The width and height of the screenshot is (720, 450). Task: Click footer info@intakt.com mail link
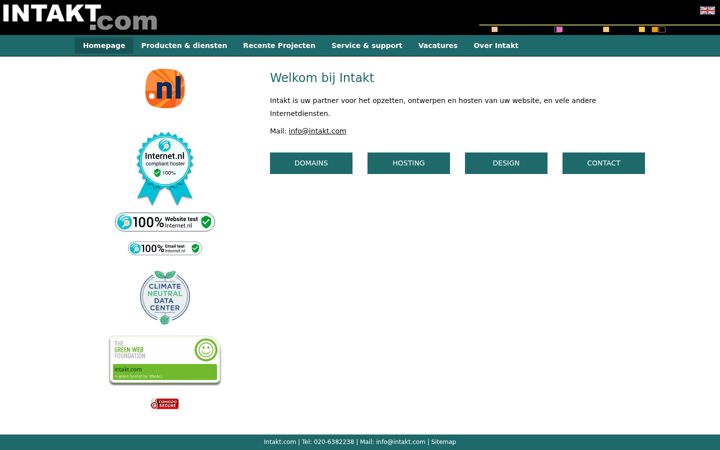point(400,442)
